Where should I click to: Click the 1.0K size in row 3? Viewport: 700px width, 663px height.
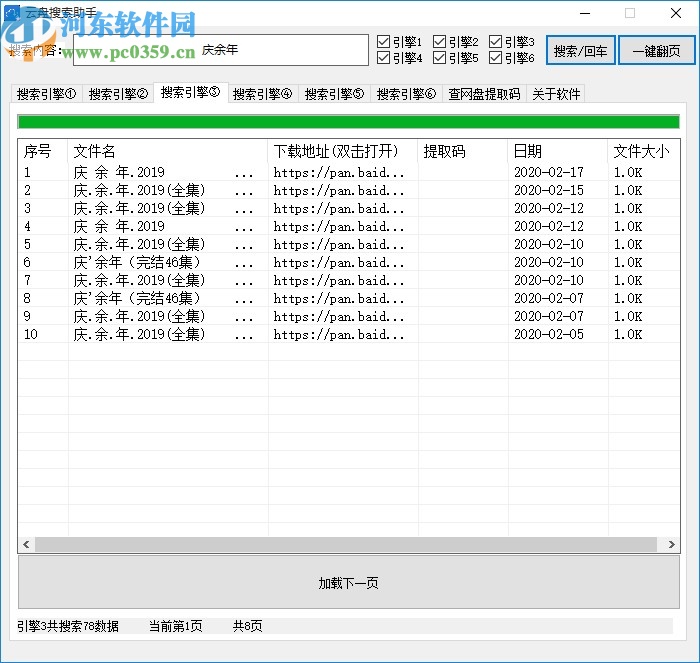coord(628,208)
